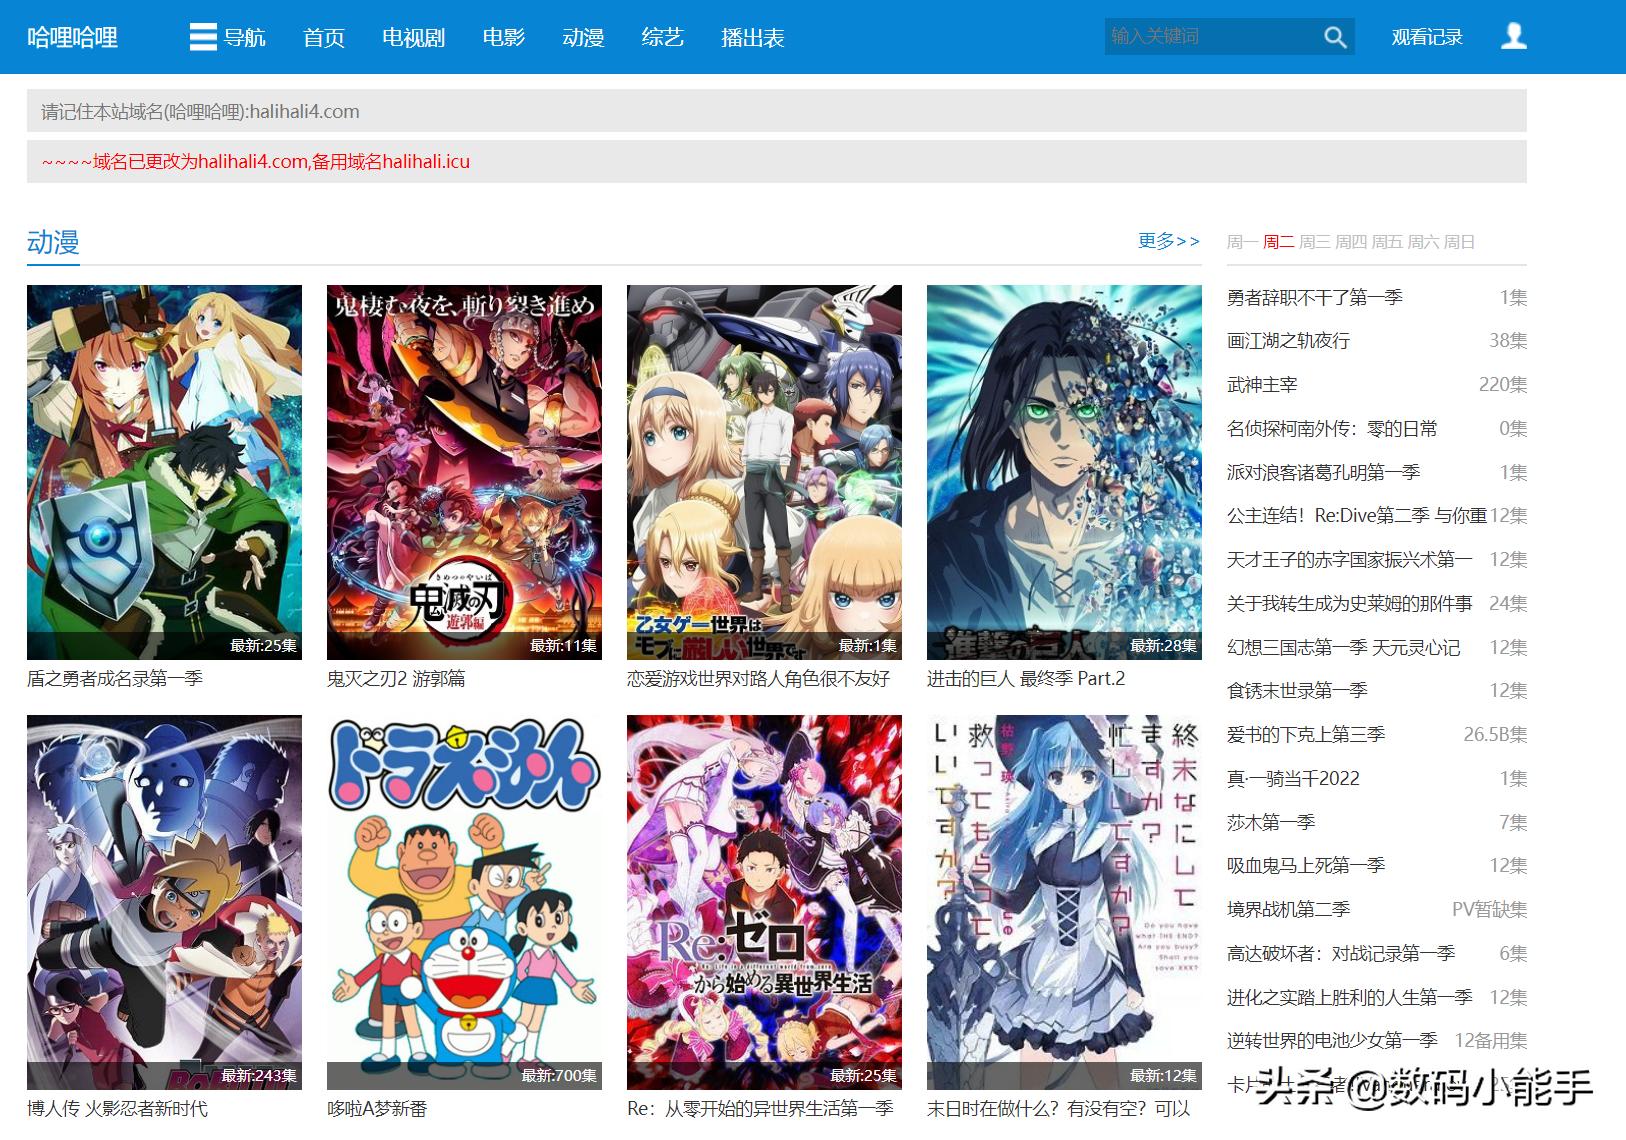Open 关于我转生成为史莱姆的那件事
The height and width of the screenshot is (1140, 1626).
click(1350, 604)
